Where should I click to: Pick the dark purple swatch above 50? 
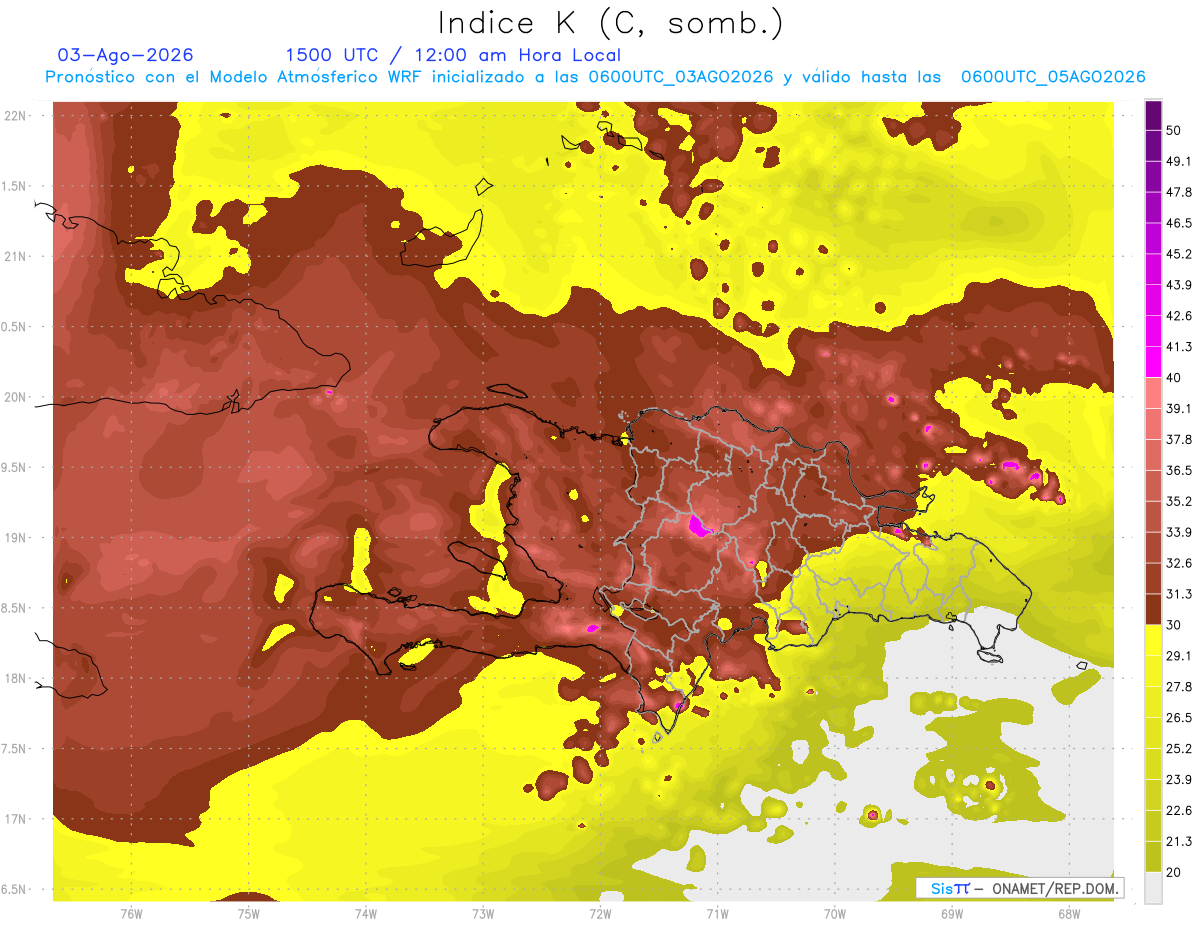click(1153, 115)
